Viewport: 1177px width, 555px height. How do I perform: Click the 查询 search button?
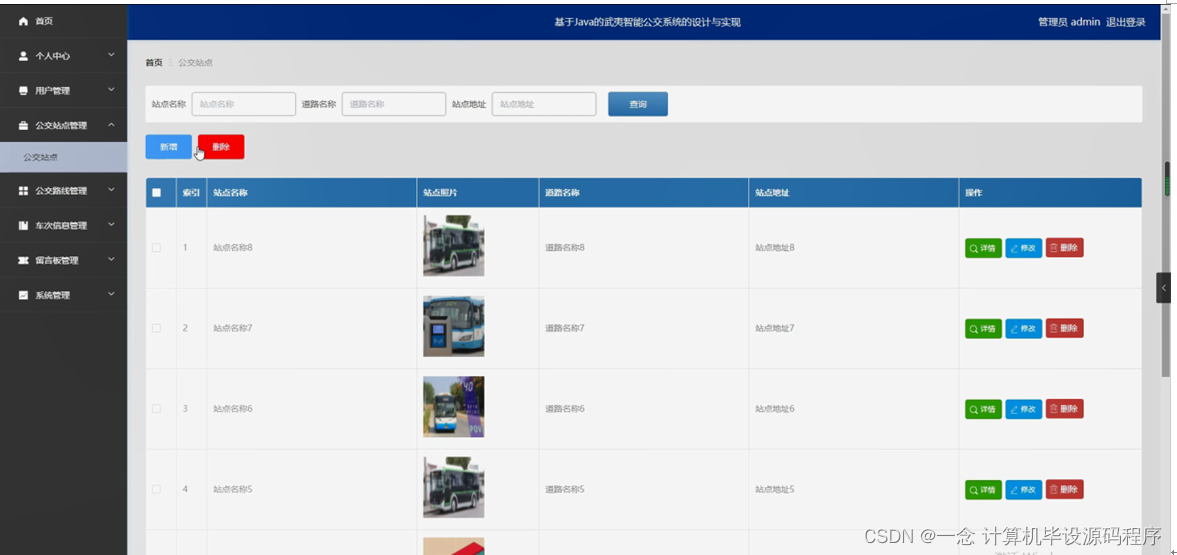pyautogui.click(x=637, y=104)
